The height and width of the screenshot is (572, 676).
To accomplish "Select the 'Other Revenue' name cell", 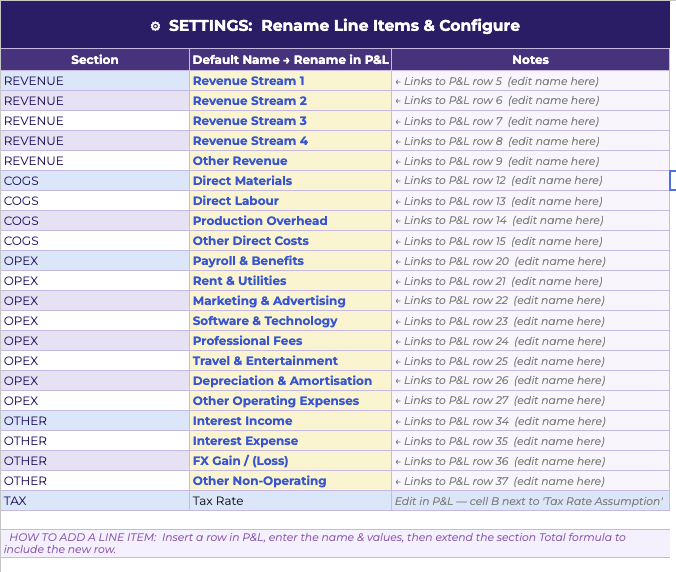I will (290, 161).
